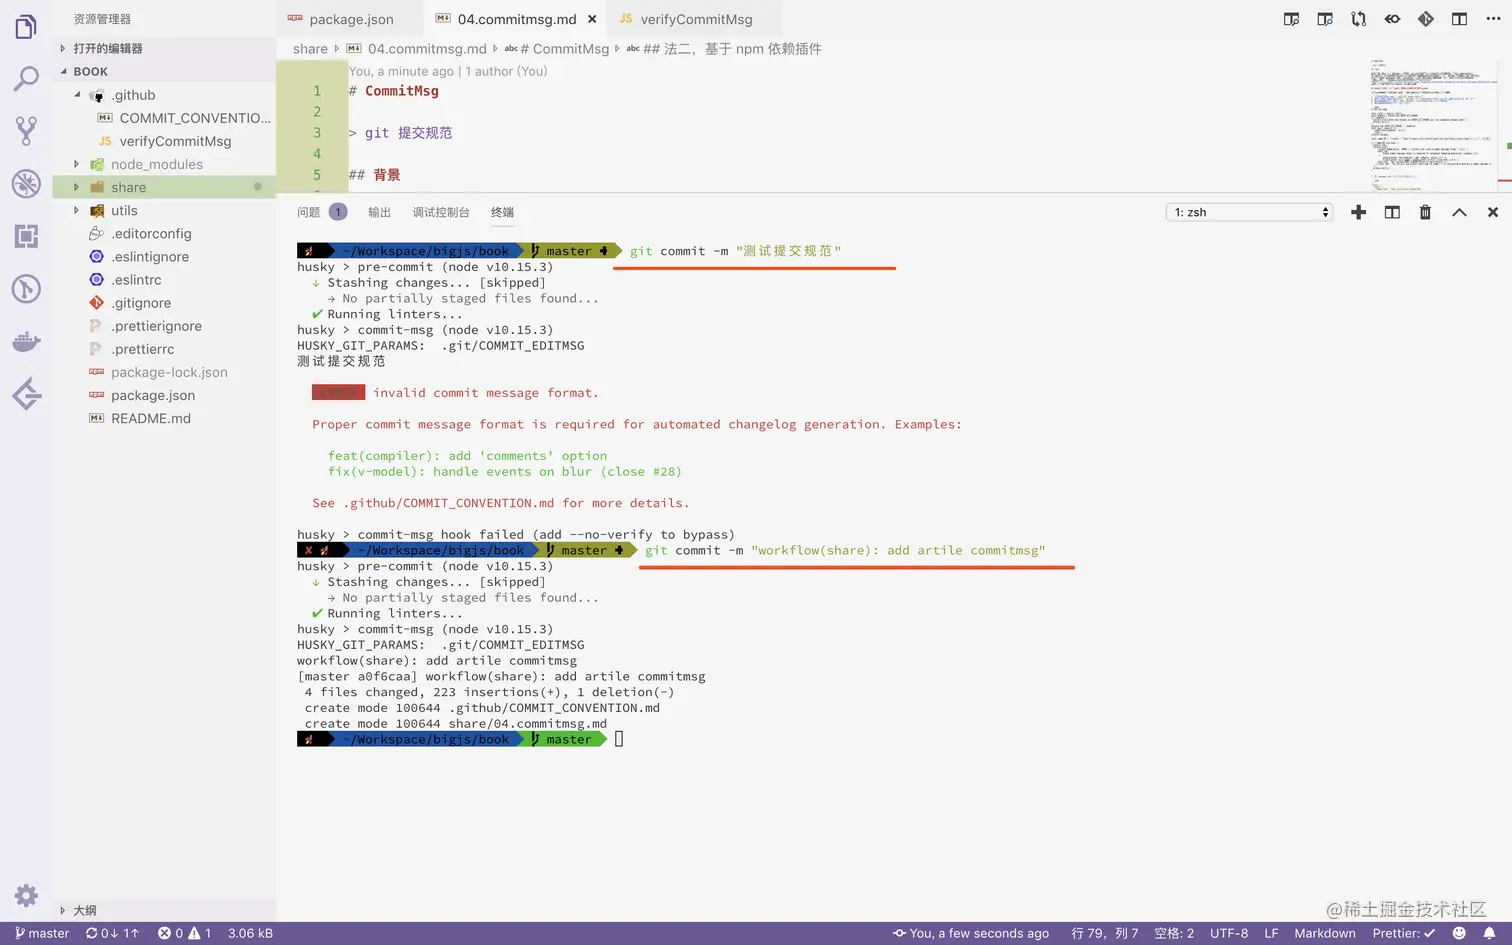Open the Docker view in activity bar

coord(26,342)
